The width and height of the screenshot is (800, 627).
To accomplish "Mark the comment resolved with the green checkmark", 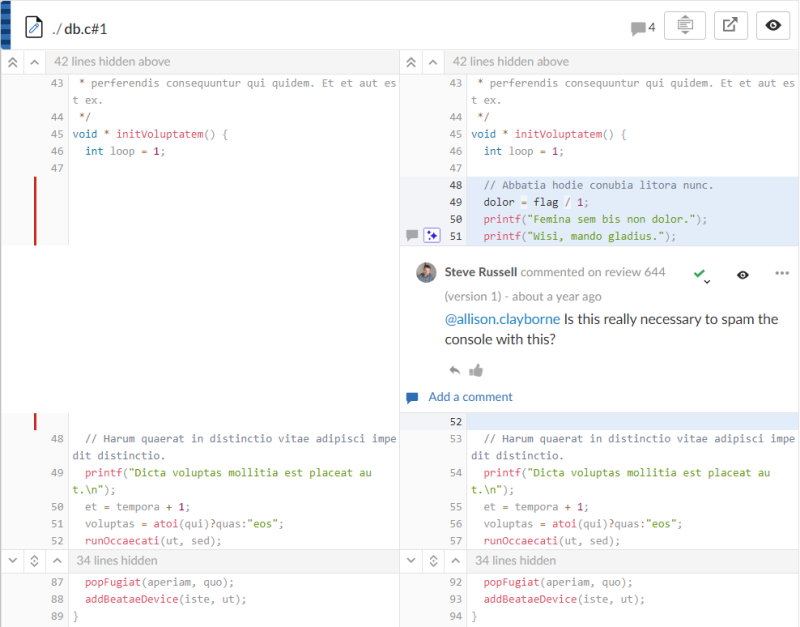I will [x=700, y=270].
